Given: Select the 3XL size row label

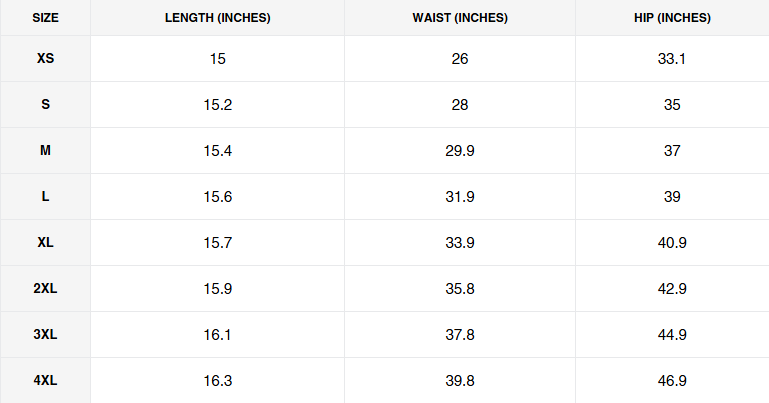Looking at the screenshot, I should tap(45, 335).
